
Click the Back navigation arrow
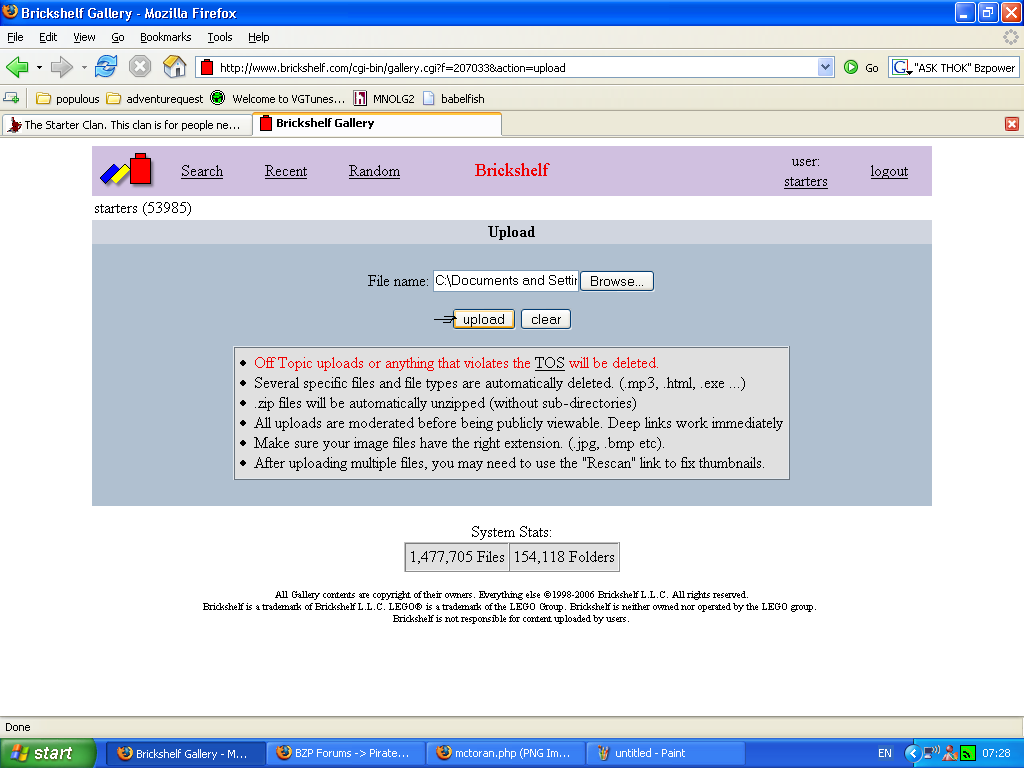(x=20, y=67)
